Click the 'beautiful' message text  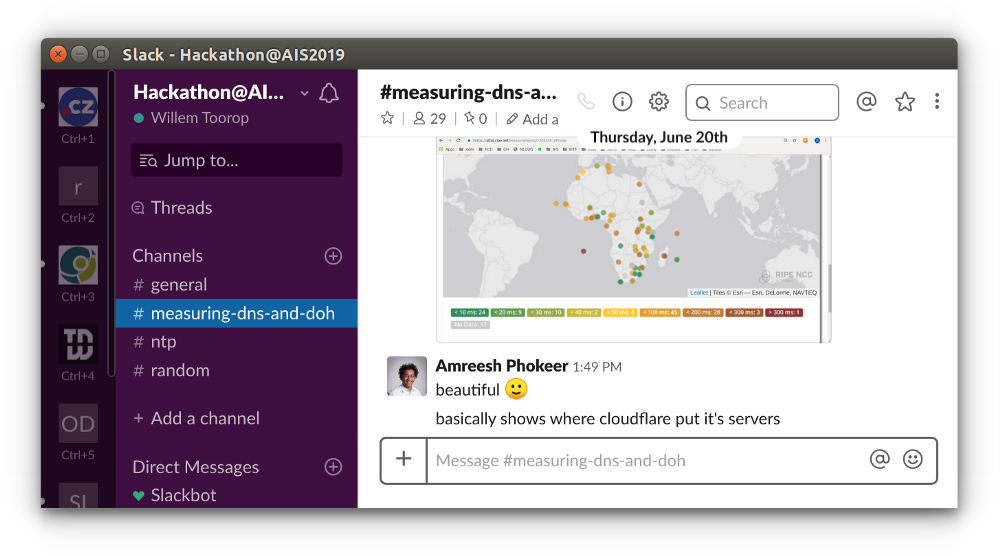[467, 390]
